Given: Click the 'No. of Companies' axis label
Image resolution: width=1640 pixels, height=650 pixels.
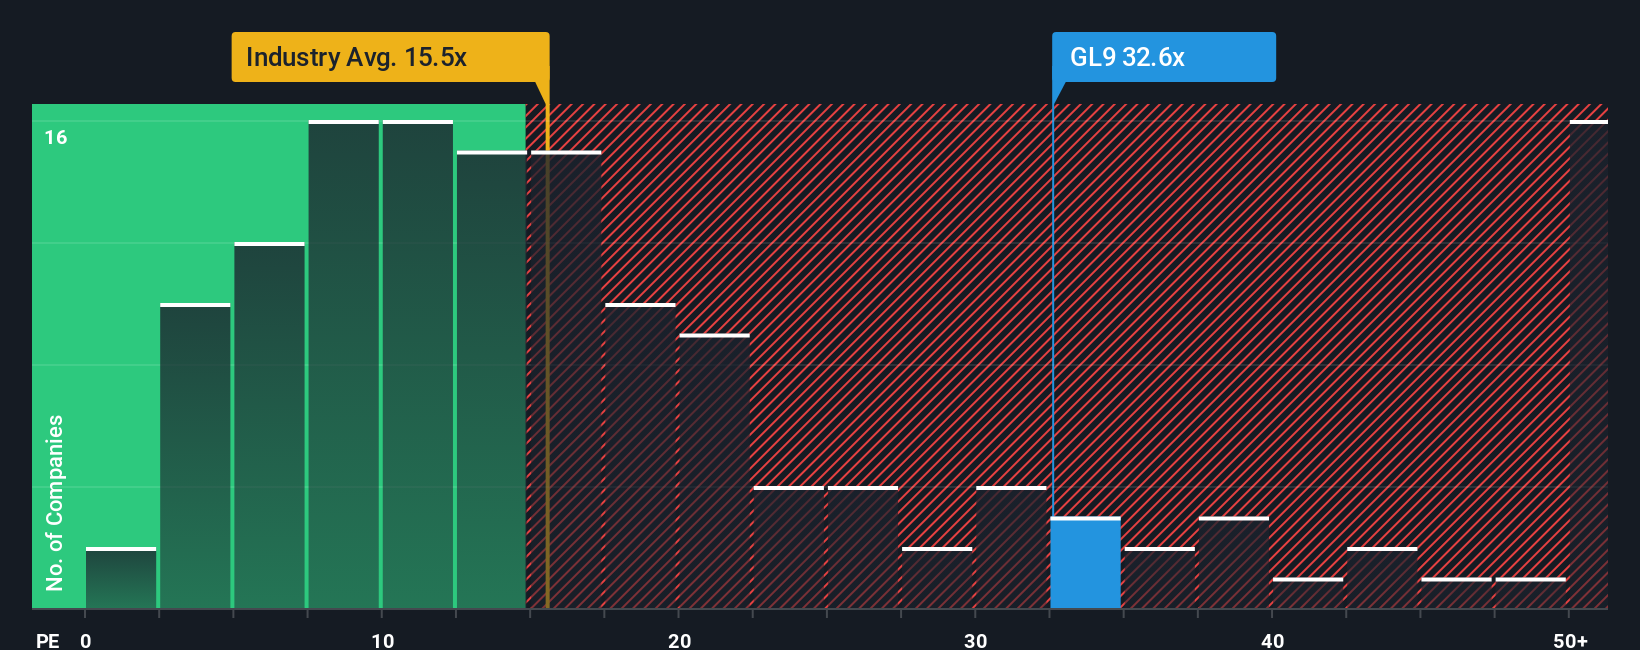Looking at the screenshot, I should (x=55, y=503).
